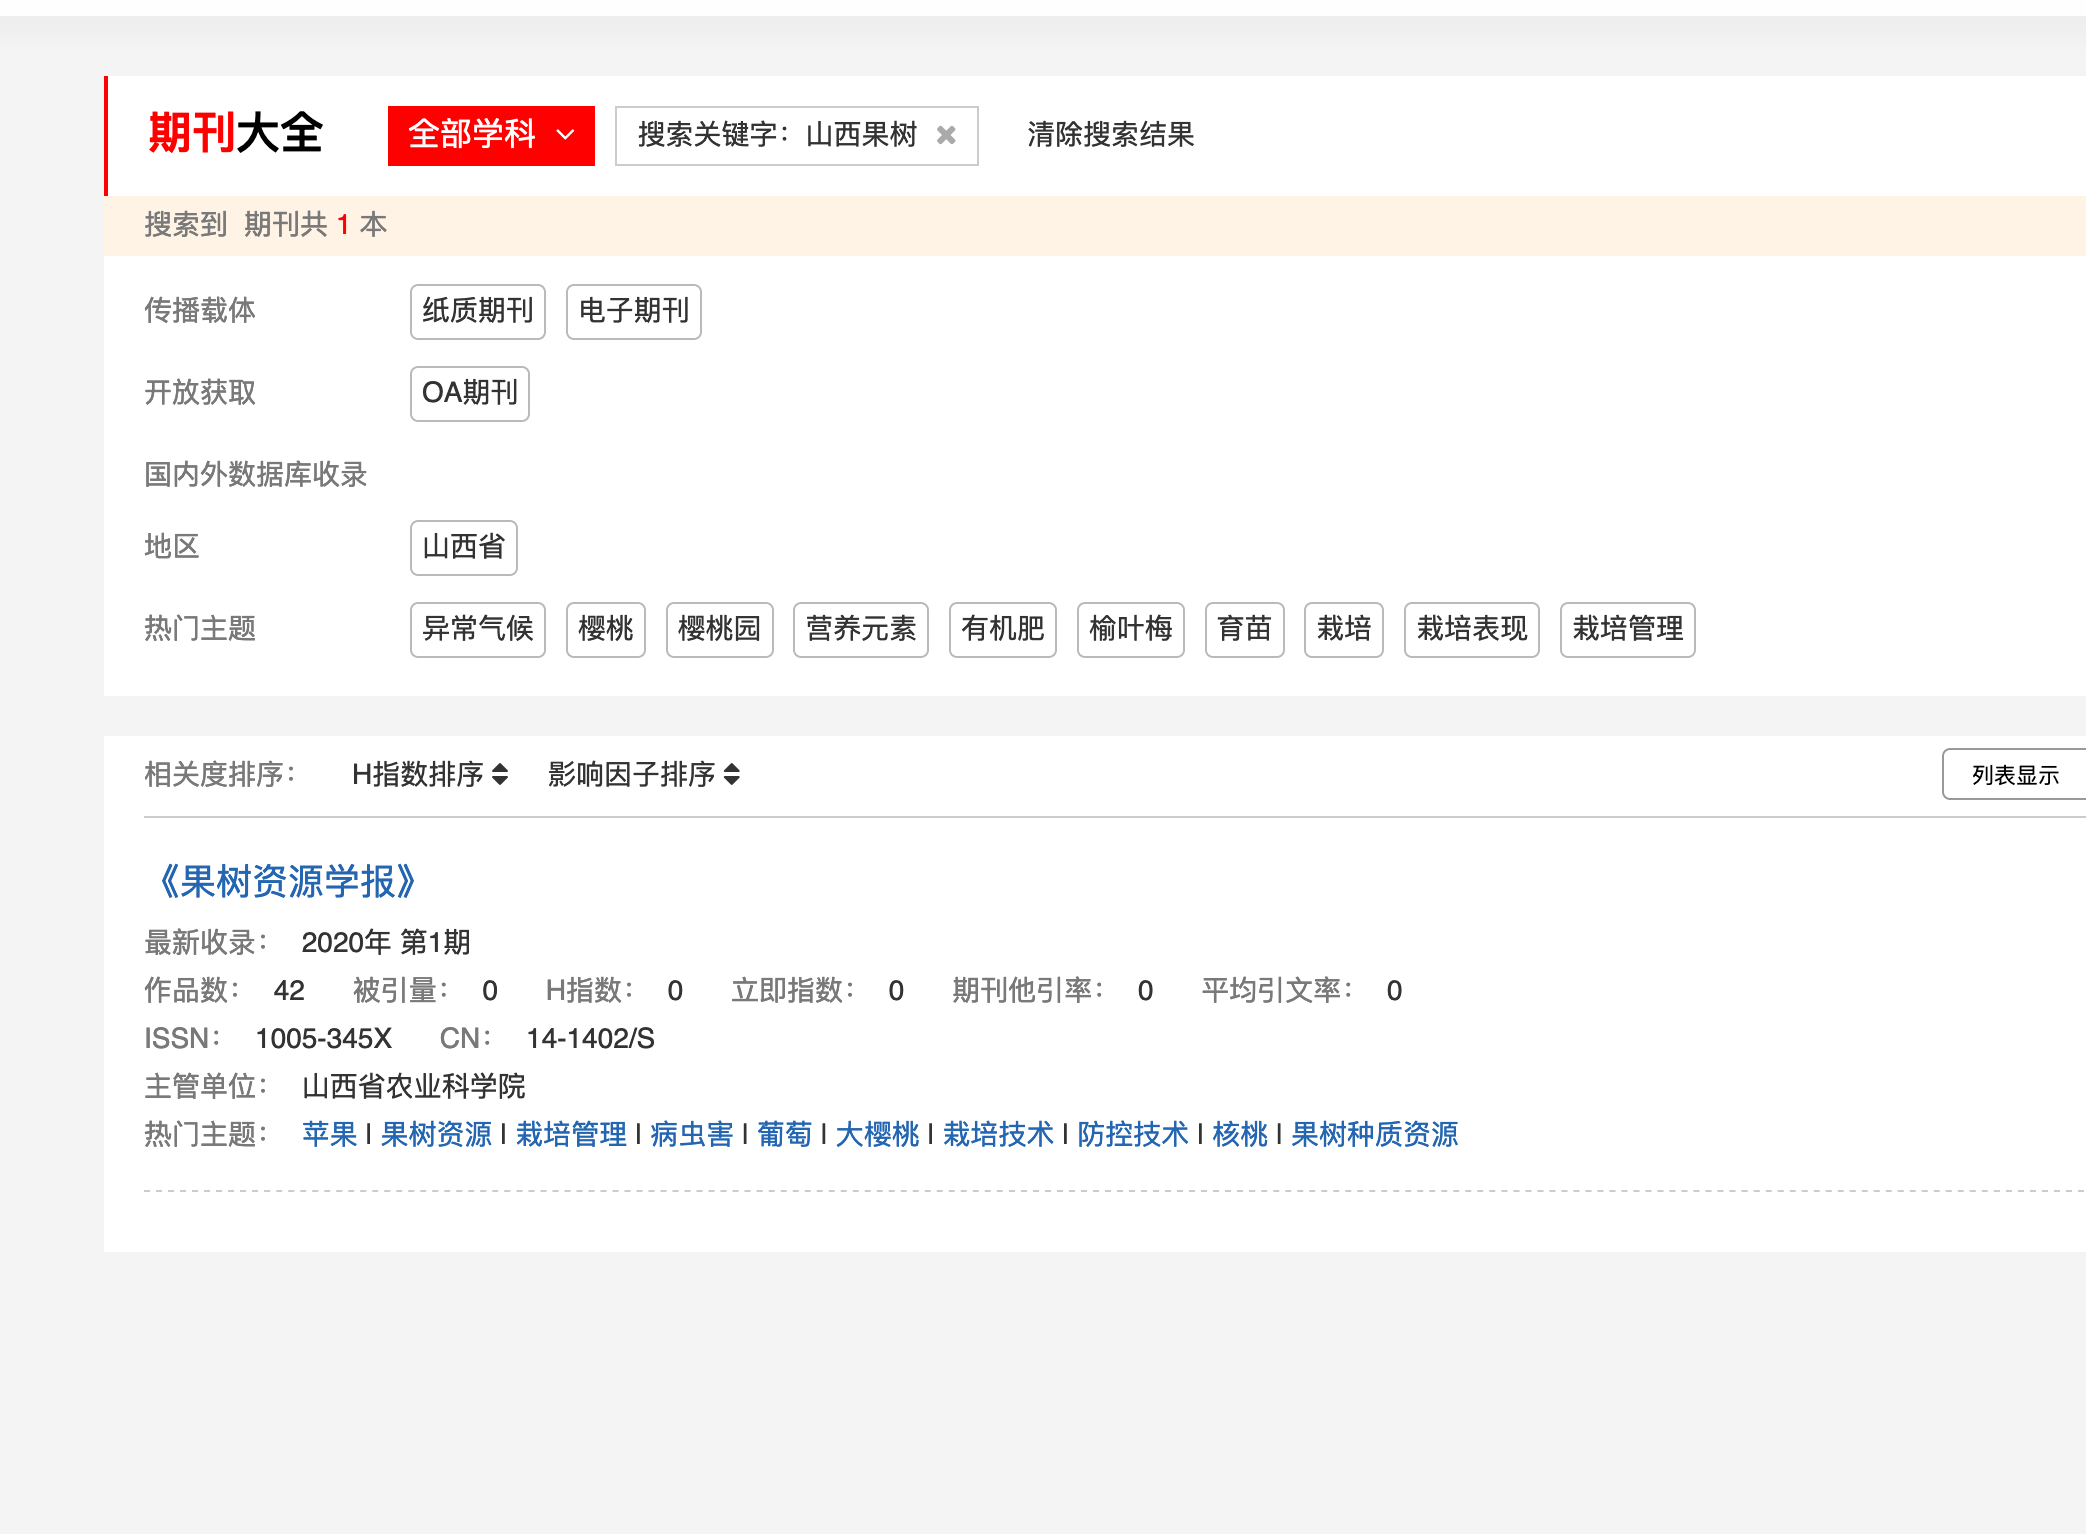Click the CN value 14-1402/S
This screenshot has width=2086, height=1534.
pyautogui.click(x=590, y=1038)
